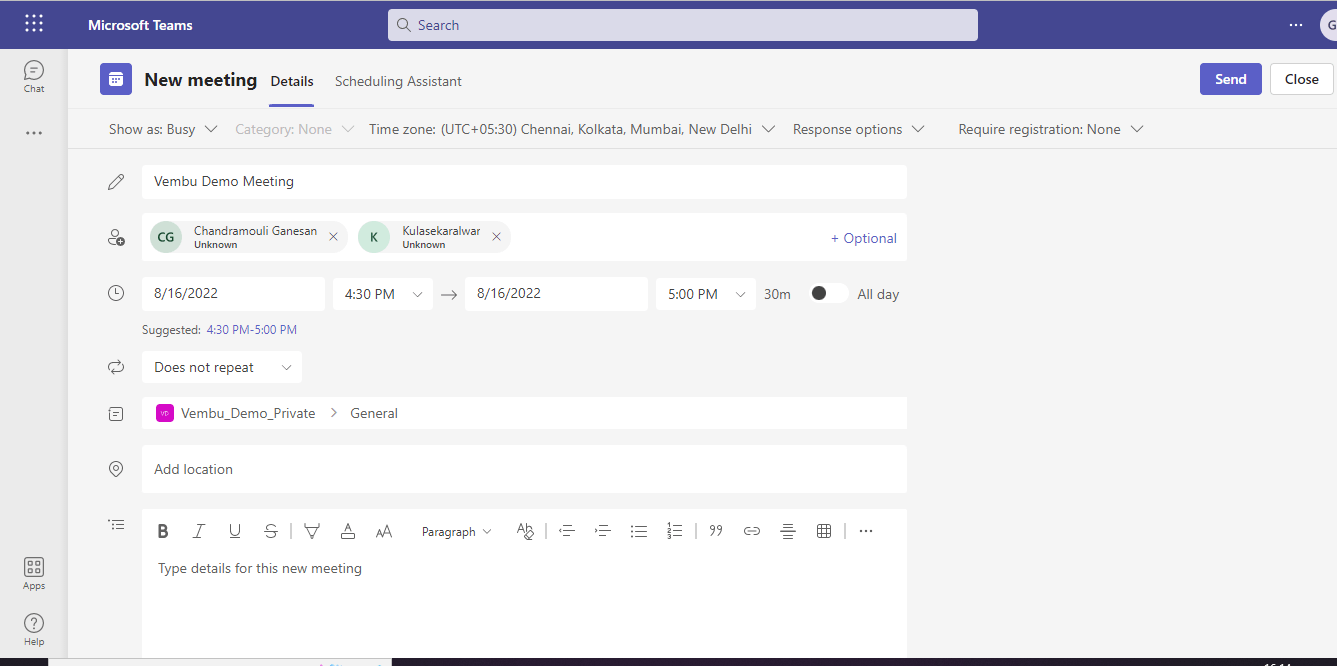Click the end date field 8/16/2022 before 5:00 PM
The width and height of the screenshot is (1337, 666).
[556, 294]
